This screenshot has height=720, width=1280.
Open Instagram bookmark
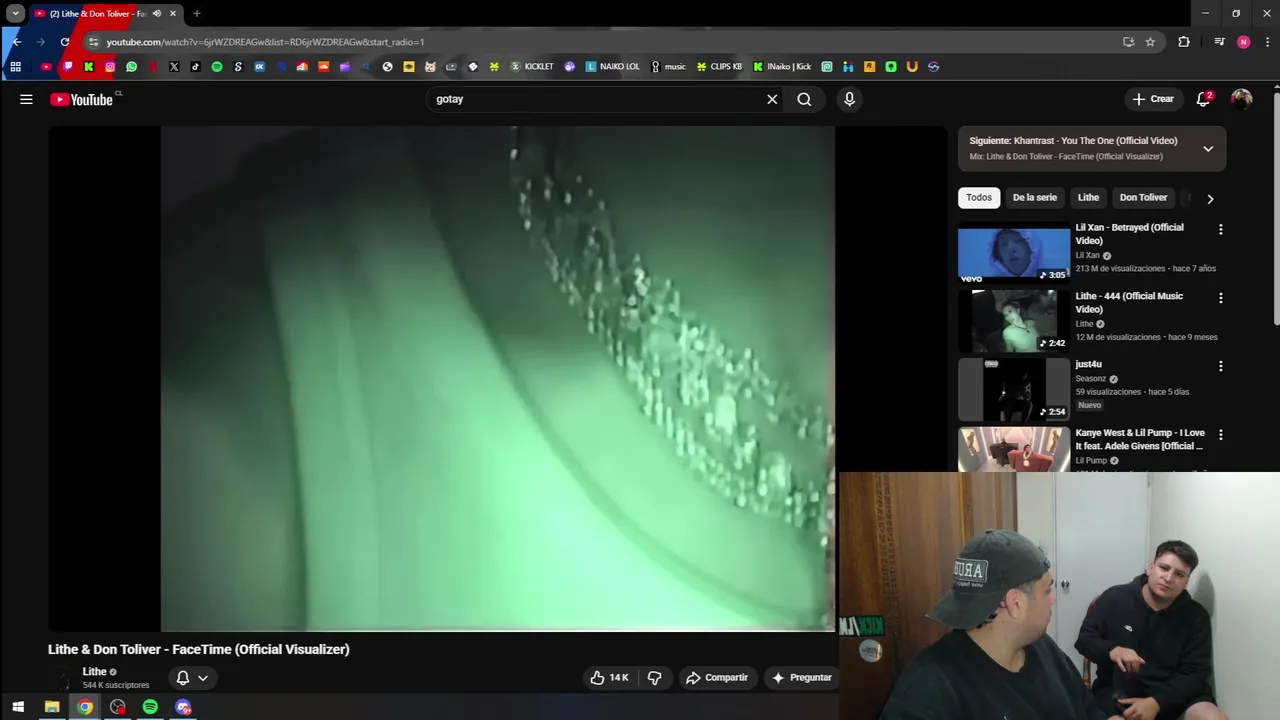110,67
